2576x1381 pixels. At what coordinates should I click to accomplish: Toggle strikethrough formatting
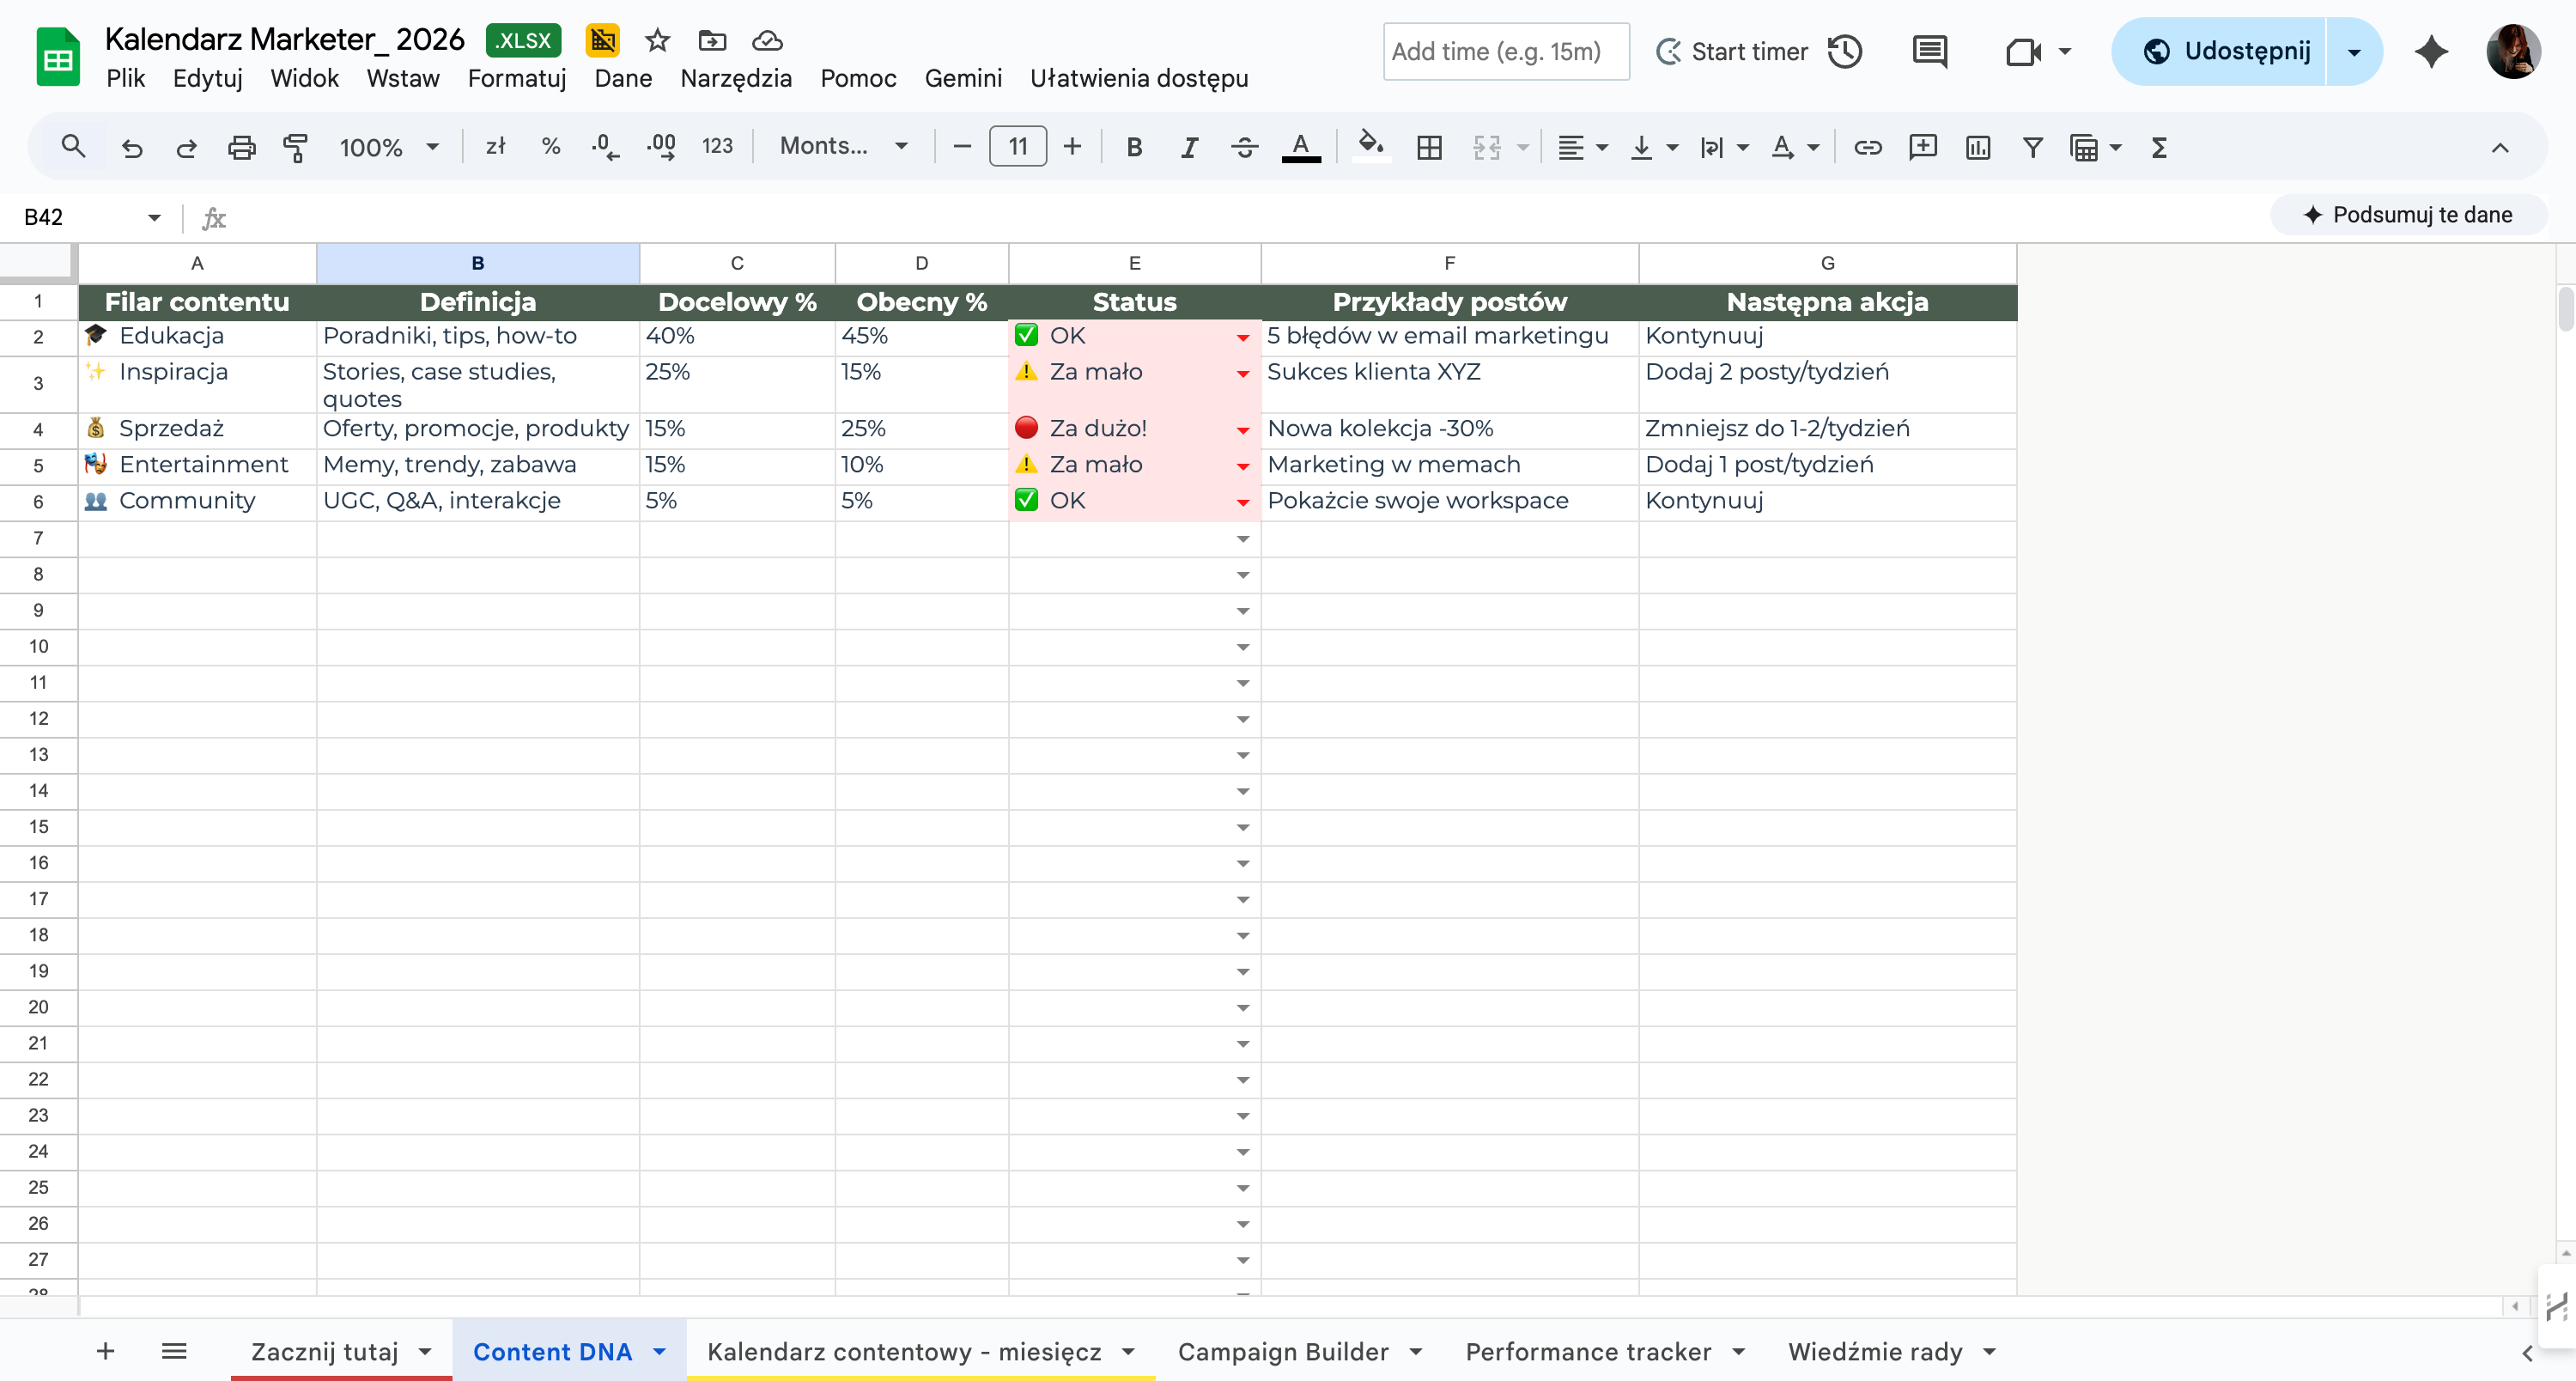1244,147
